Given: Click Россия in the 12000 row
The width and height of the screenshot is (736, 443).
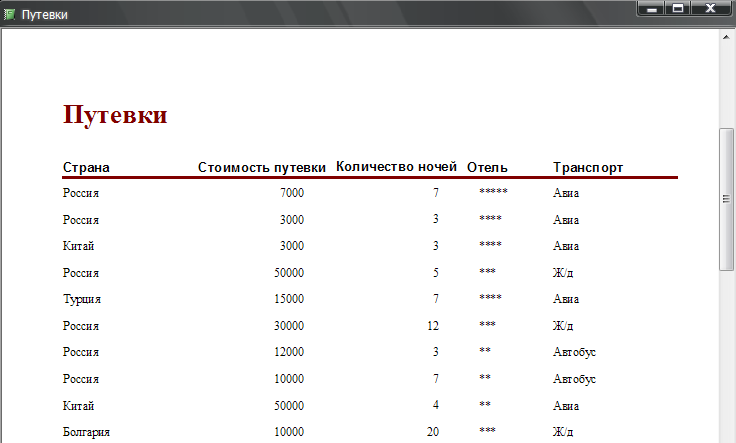Looking at the screenshot, I should coord(81,352).
